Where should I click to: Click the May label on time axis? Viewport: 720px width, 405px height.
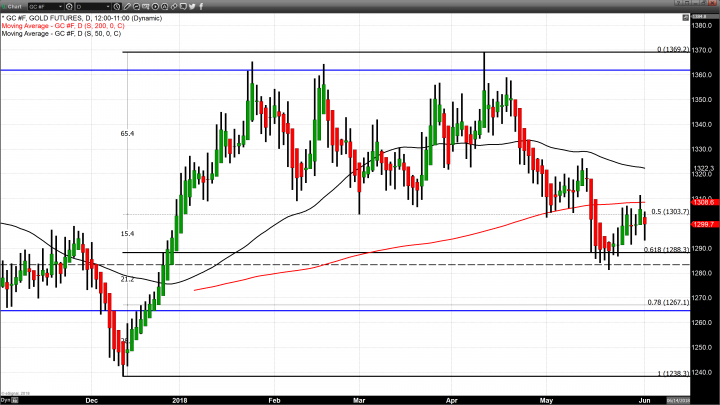[546, 400]
